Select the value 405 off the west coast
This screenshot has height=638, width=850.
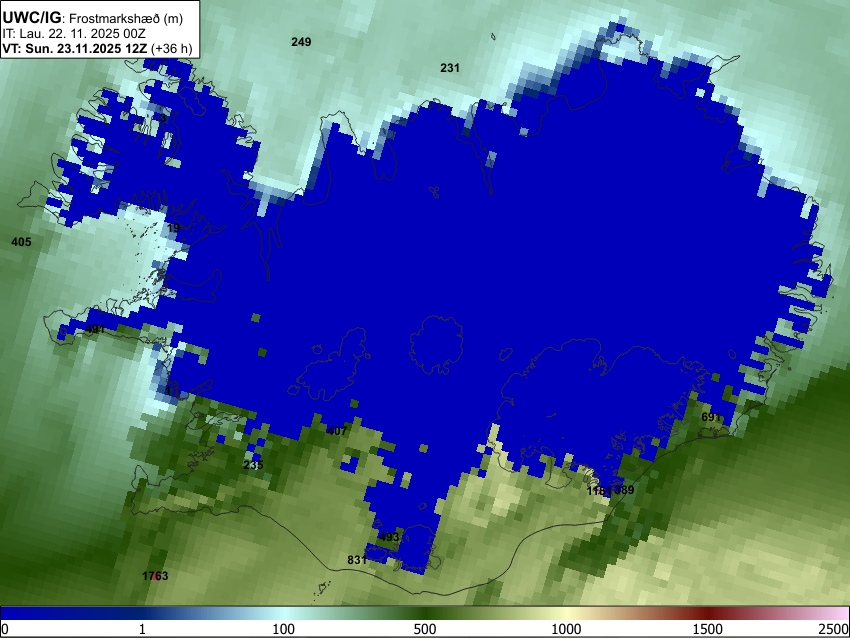[x=21, y=242]
